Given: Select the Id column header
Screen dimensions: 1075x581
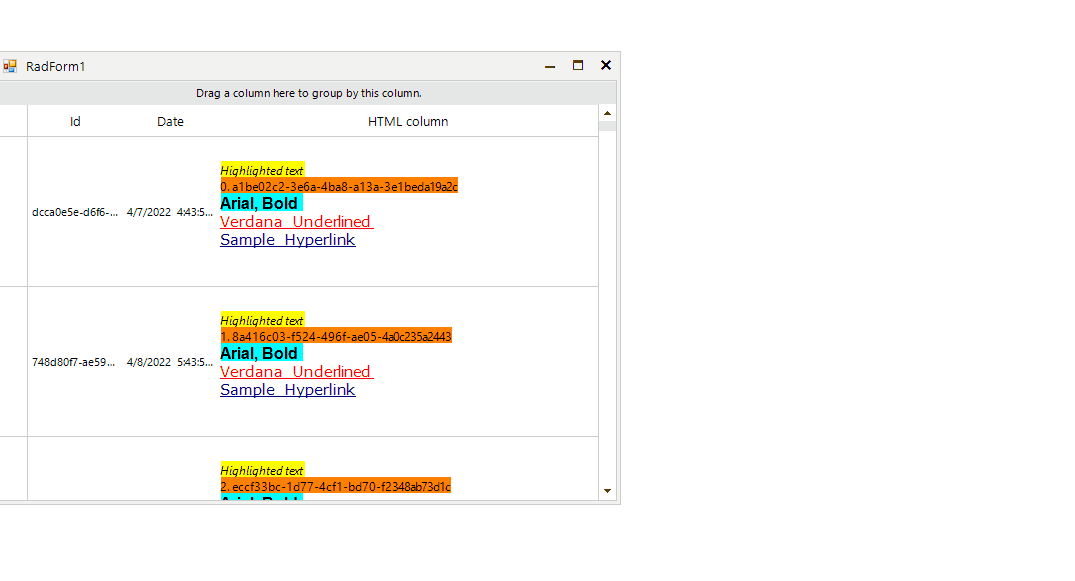Looking at the screenshot, I should click(75, 121).
